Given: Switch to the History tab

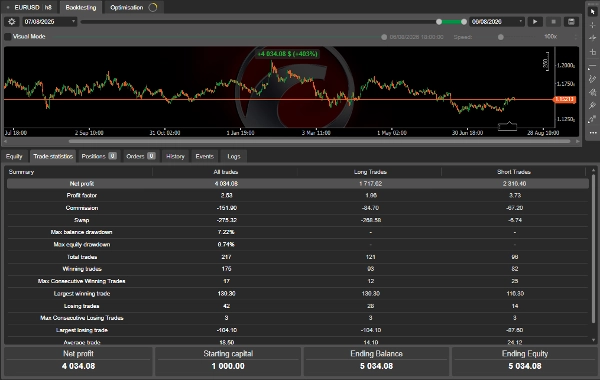Looking at the screenshot, I should click(175, 156).
